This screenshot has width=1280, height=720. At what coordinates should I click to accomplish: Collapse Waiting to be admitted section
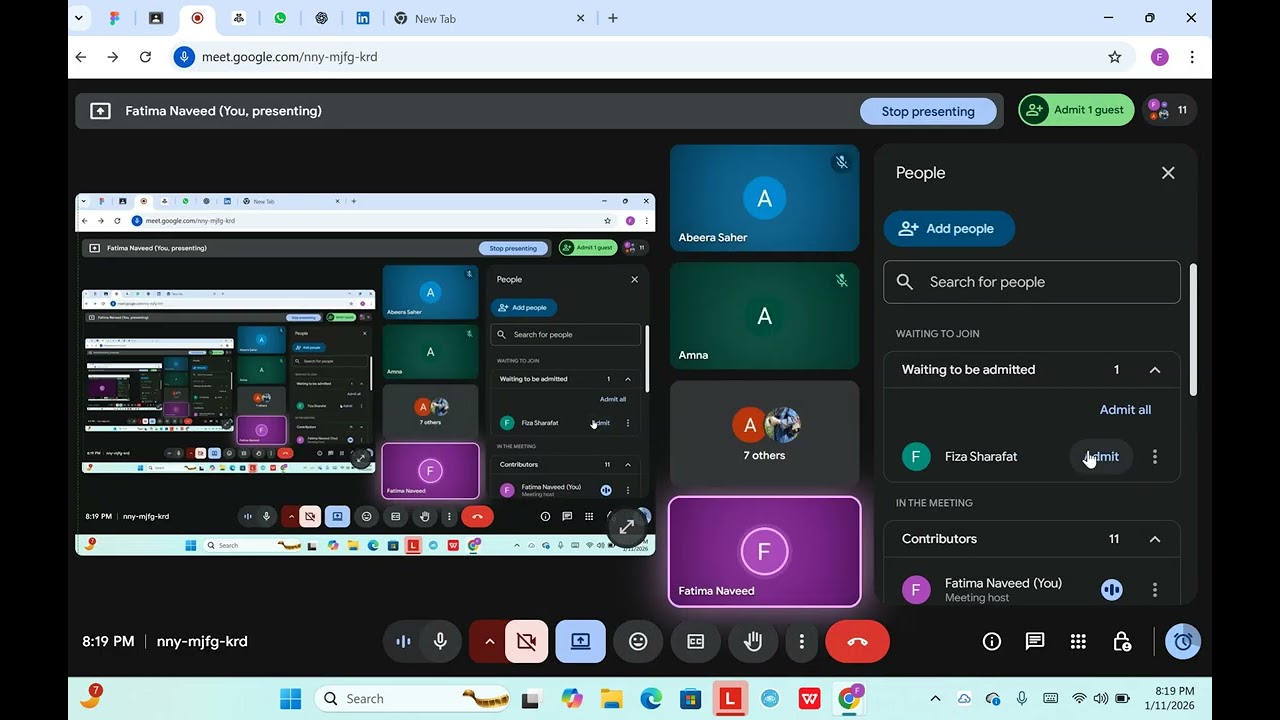coord(1155,370)
